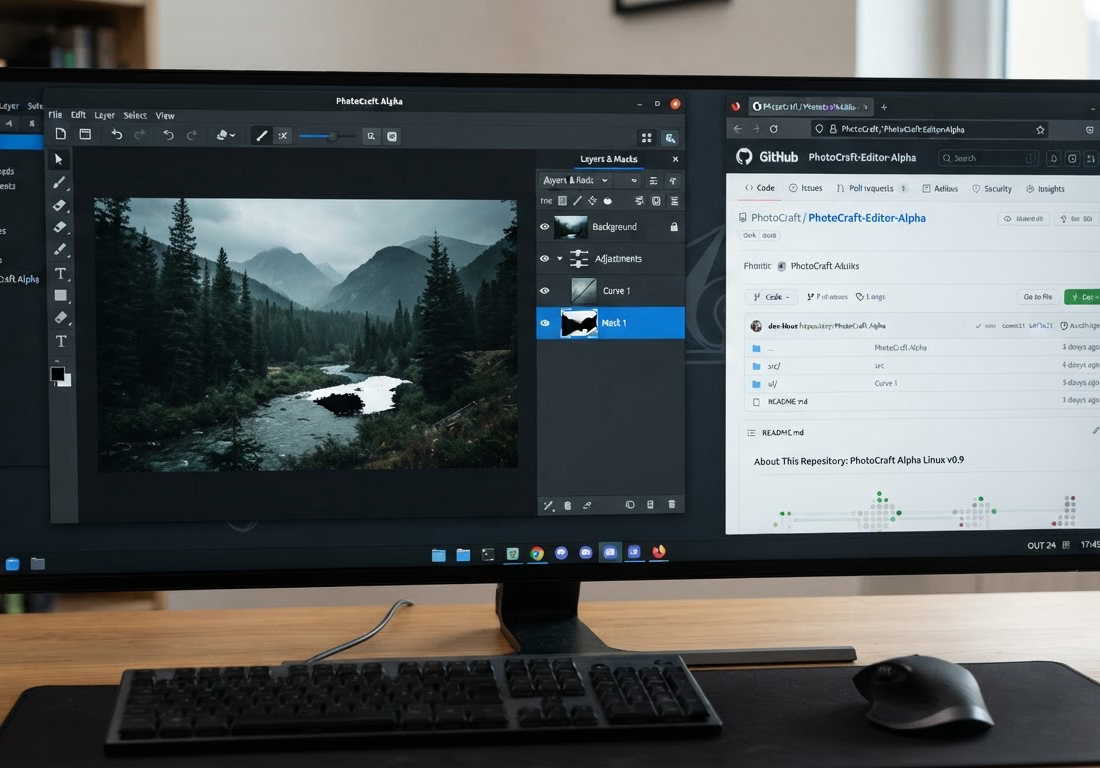Open README.md in the repository file list

point(787,402)
